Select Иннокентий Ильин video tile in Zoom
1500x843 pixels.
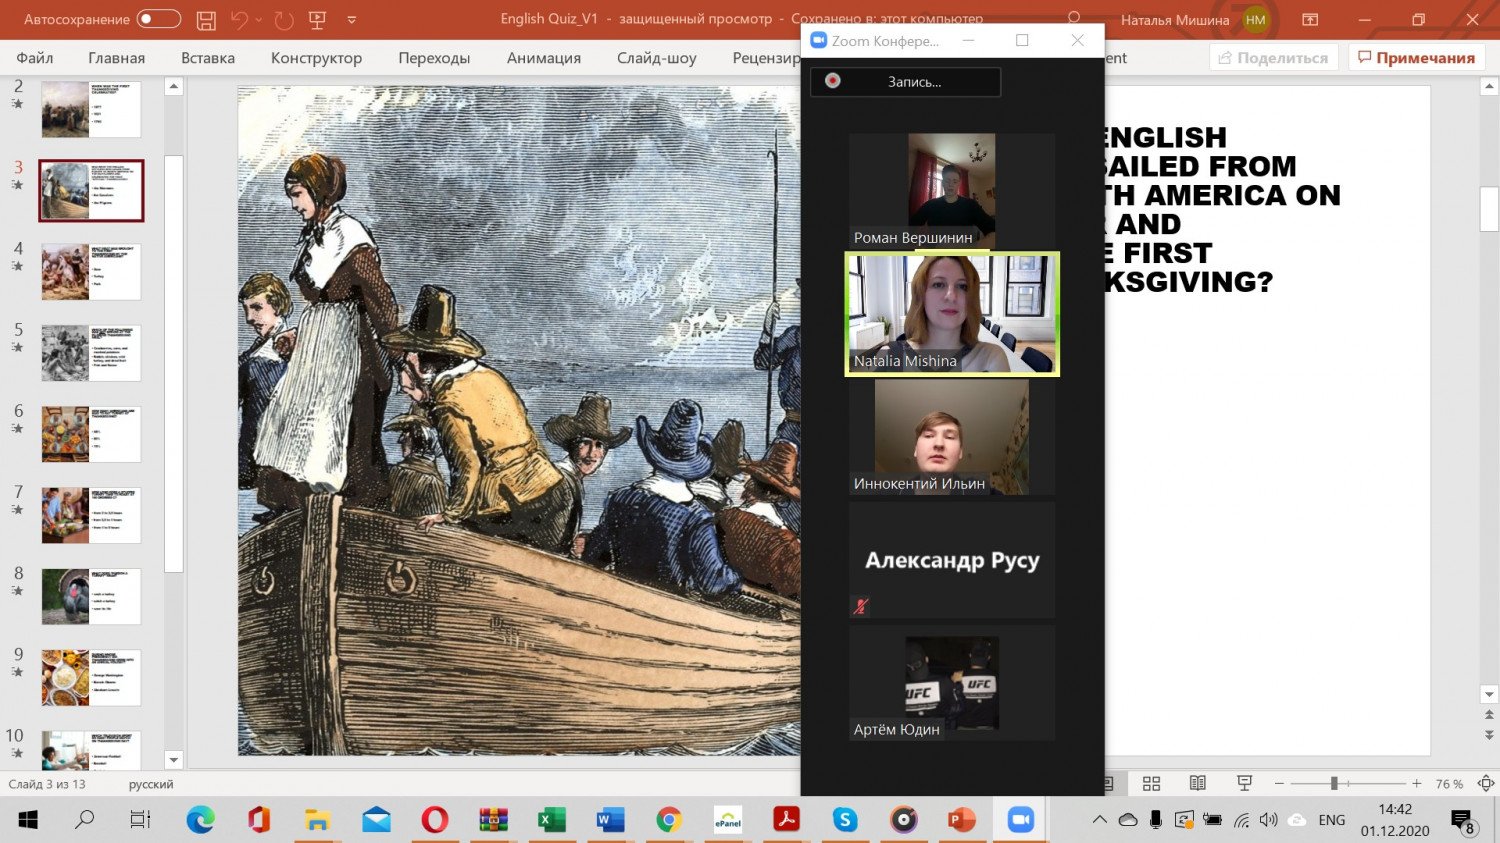tap(951, 437)
